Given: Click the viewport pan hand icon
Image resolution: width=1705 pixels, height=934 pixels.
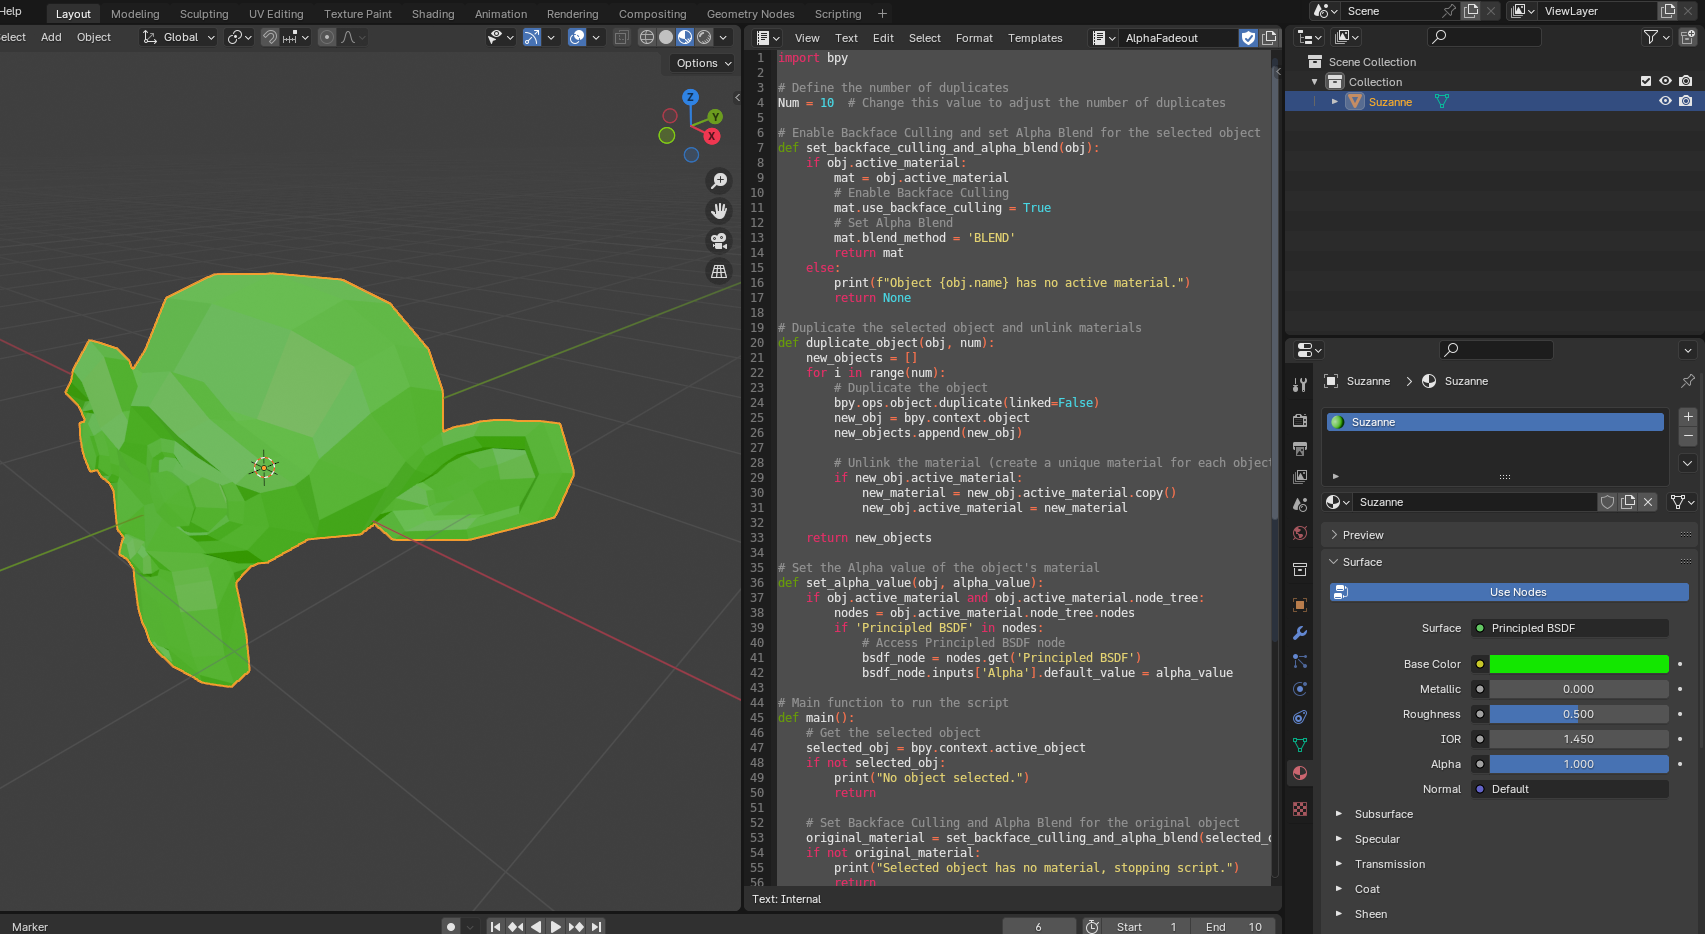Looking at the screenshot, I should [x=719, y=211].
